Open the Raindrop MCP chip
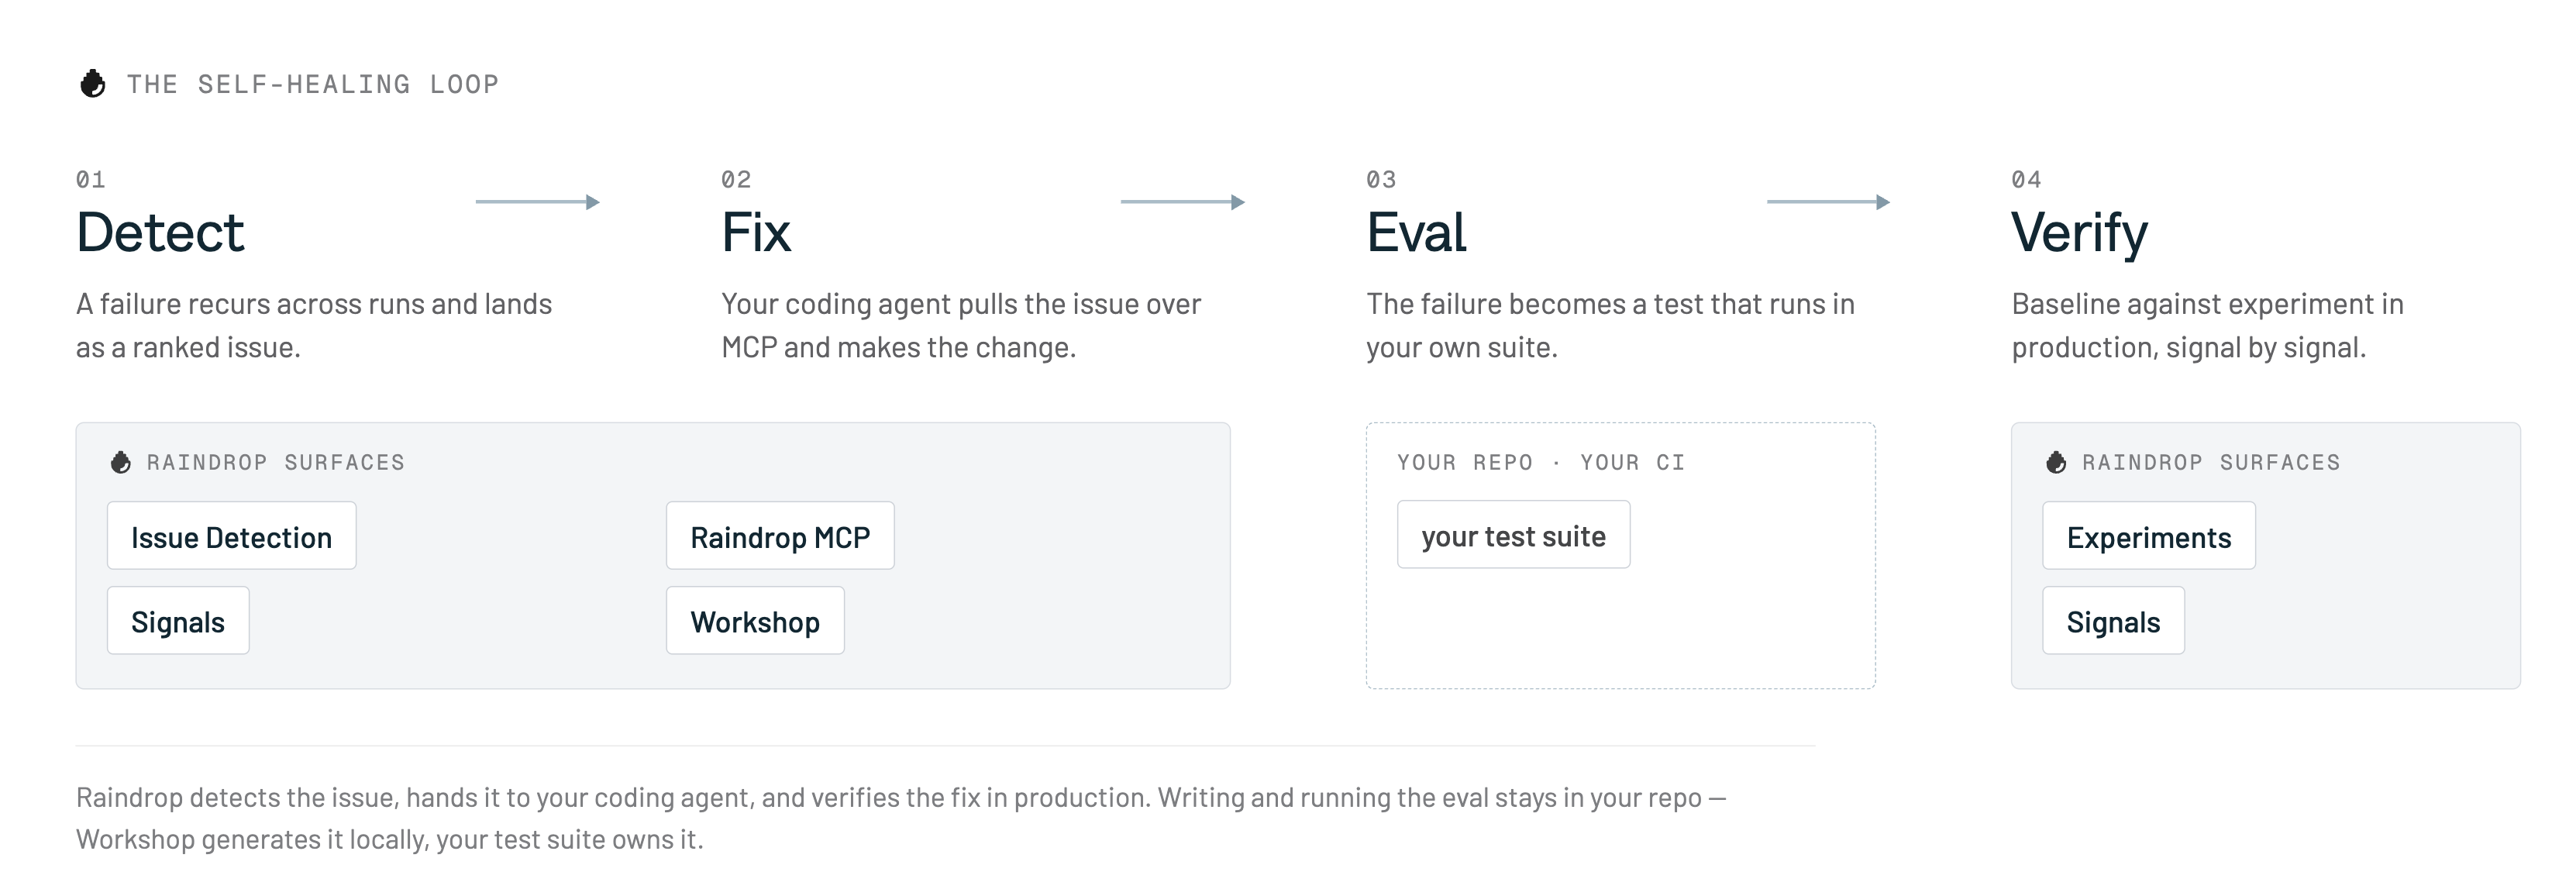Viewport: 2576px width, 896px height. tap(780, 536)
